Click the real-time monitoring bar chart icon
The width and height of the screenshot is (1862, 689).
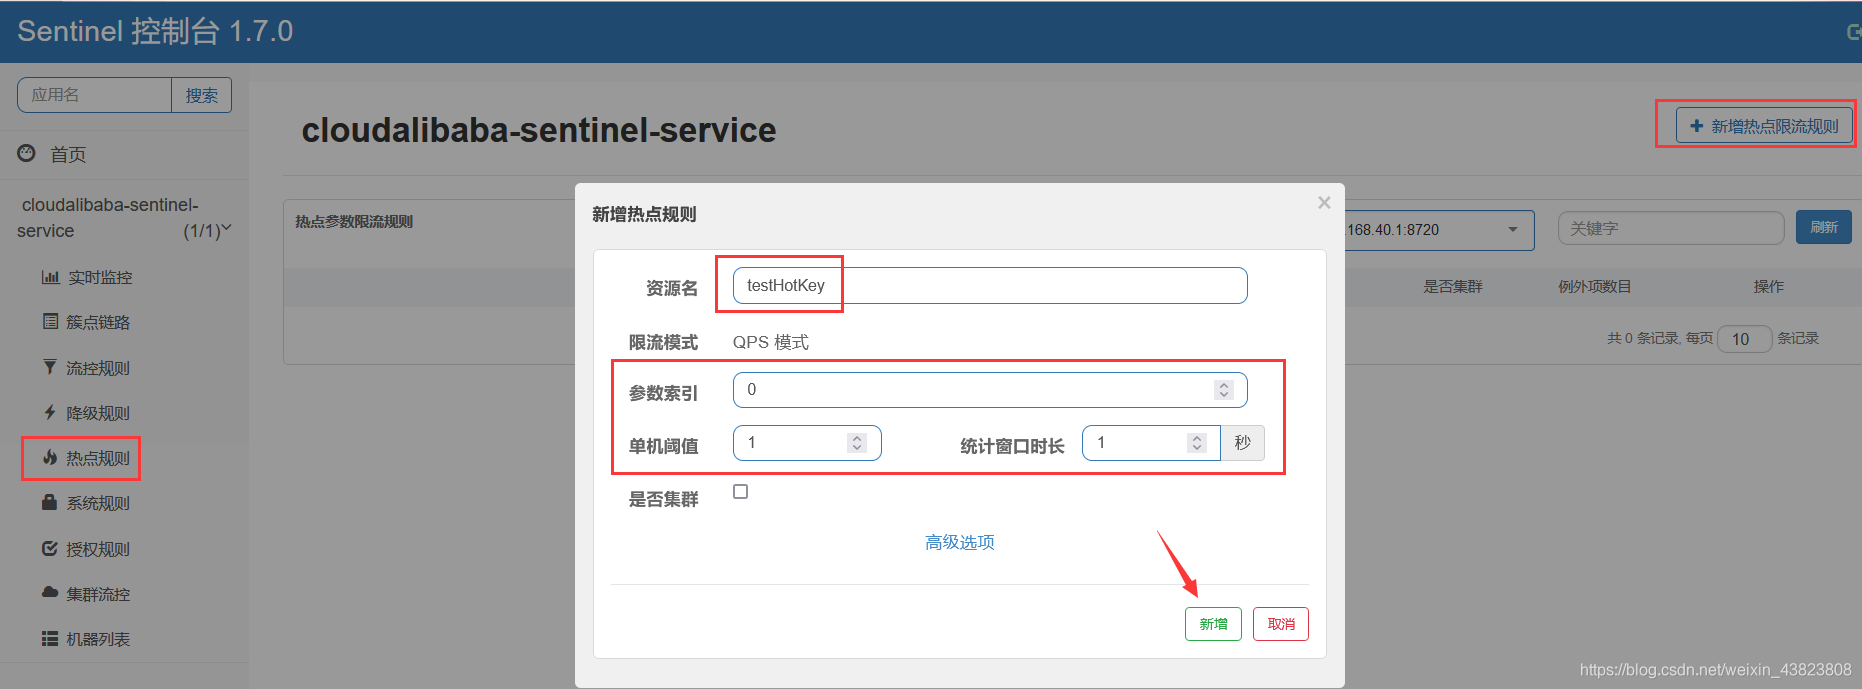click(x=50, y=277)
